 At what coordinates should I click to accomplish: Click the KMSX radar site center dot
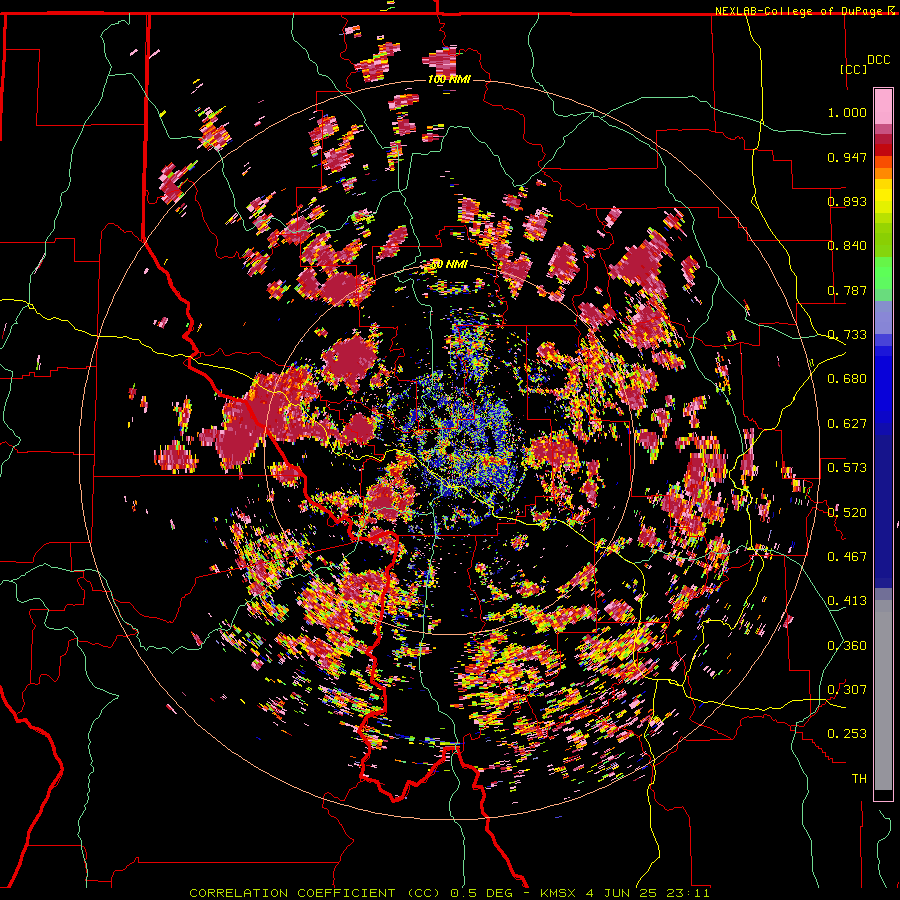click(x=448, y=450)
